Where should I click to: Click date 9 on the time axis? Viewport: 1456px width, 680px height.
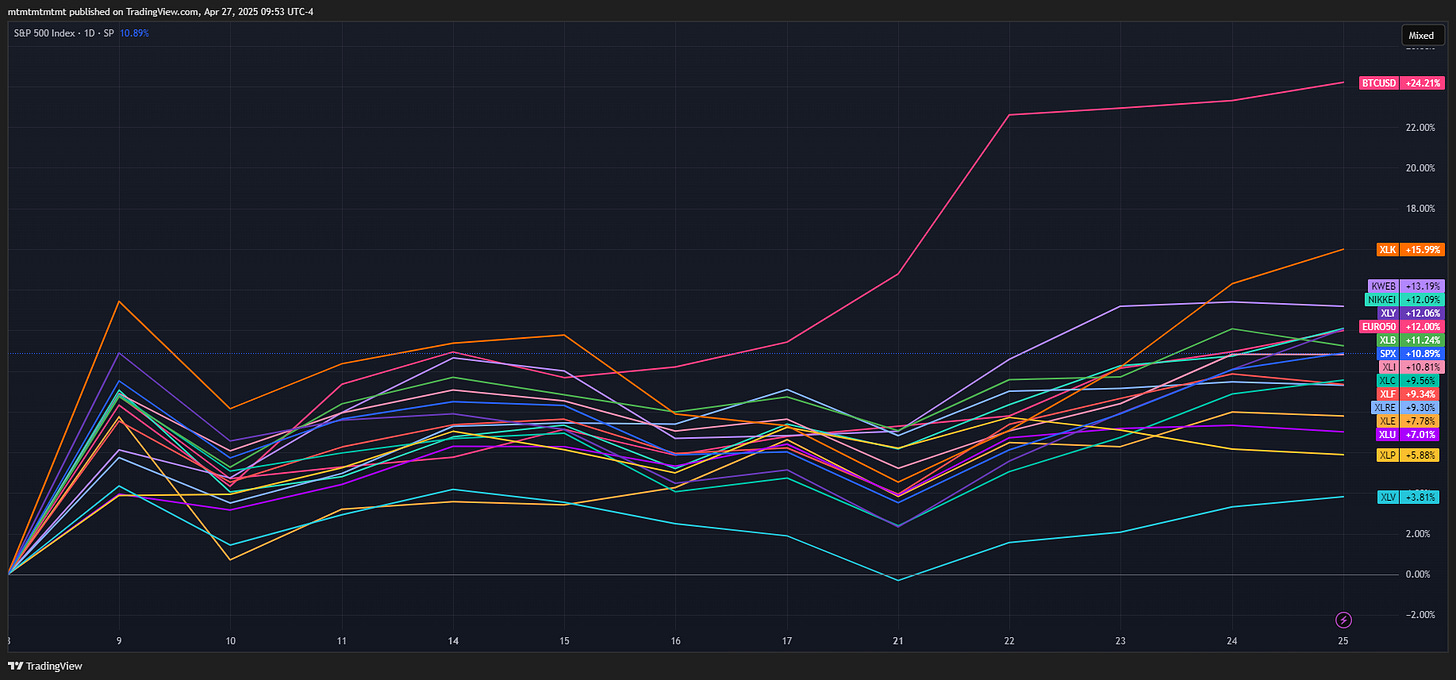[x=120, y=641]
